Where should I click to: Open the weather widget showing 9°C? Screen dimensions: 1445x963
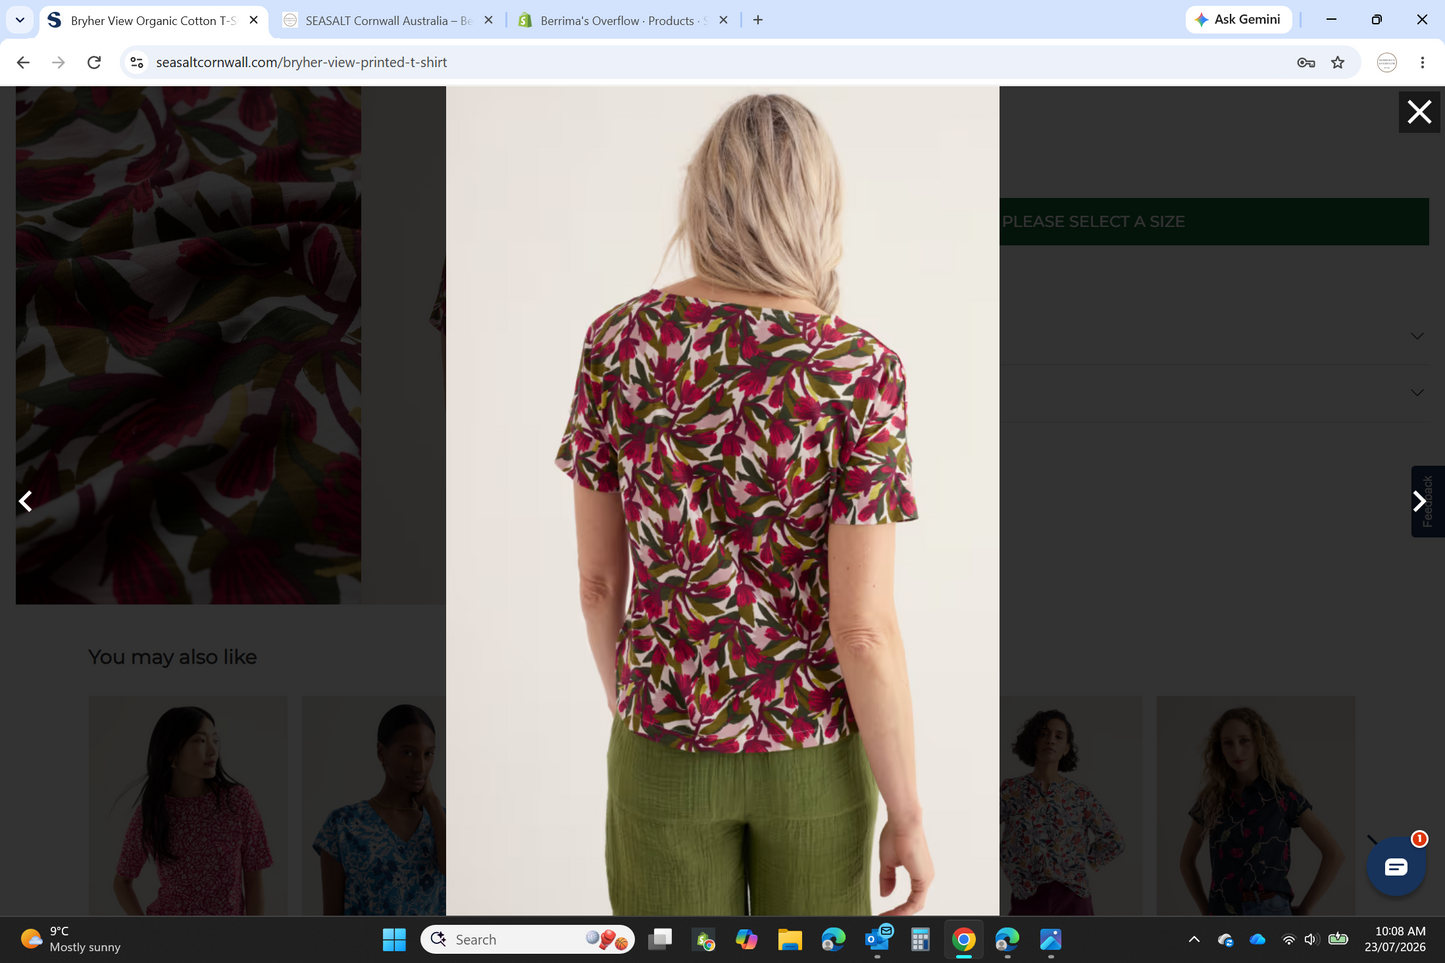(x=70, y=939)
